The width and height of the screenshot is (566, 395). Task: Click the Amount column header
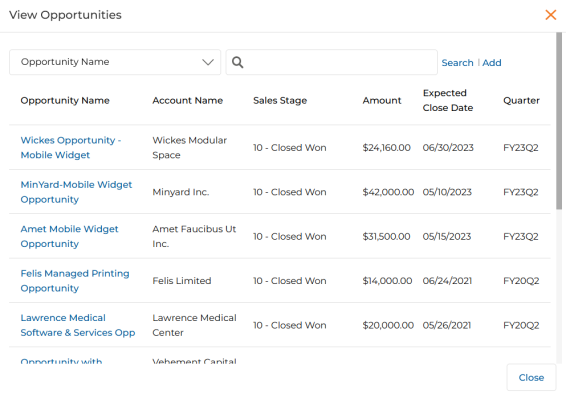click(382, 100)
